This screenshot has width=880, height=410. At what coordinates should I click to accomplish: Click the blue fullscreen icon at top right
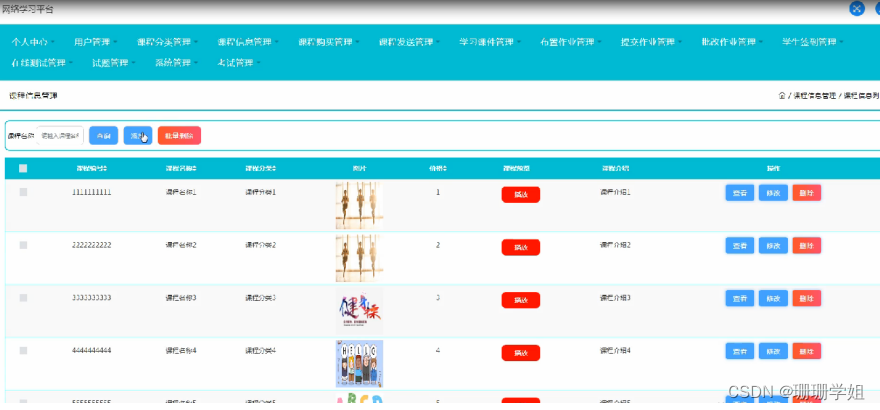[856, 8]
